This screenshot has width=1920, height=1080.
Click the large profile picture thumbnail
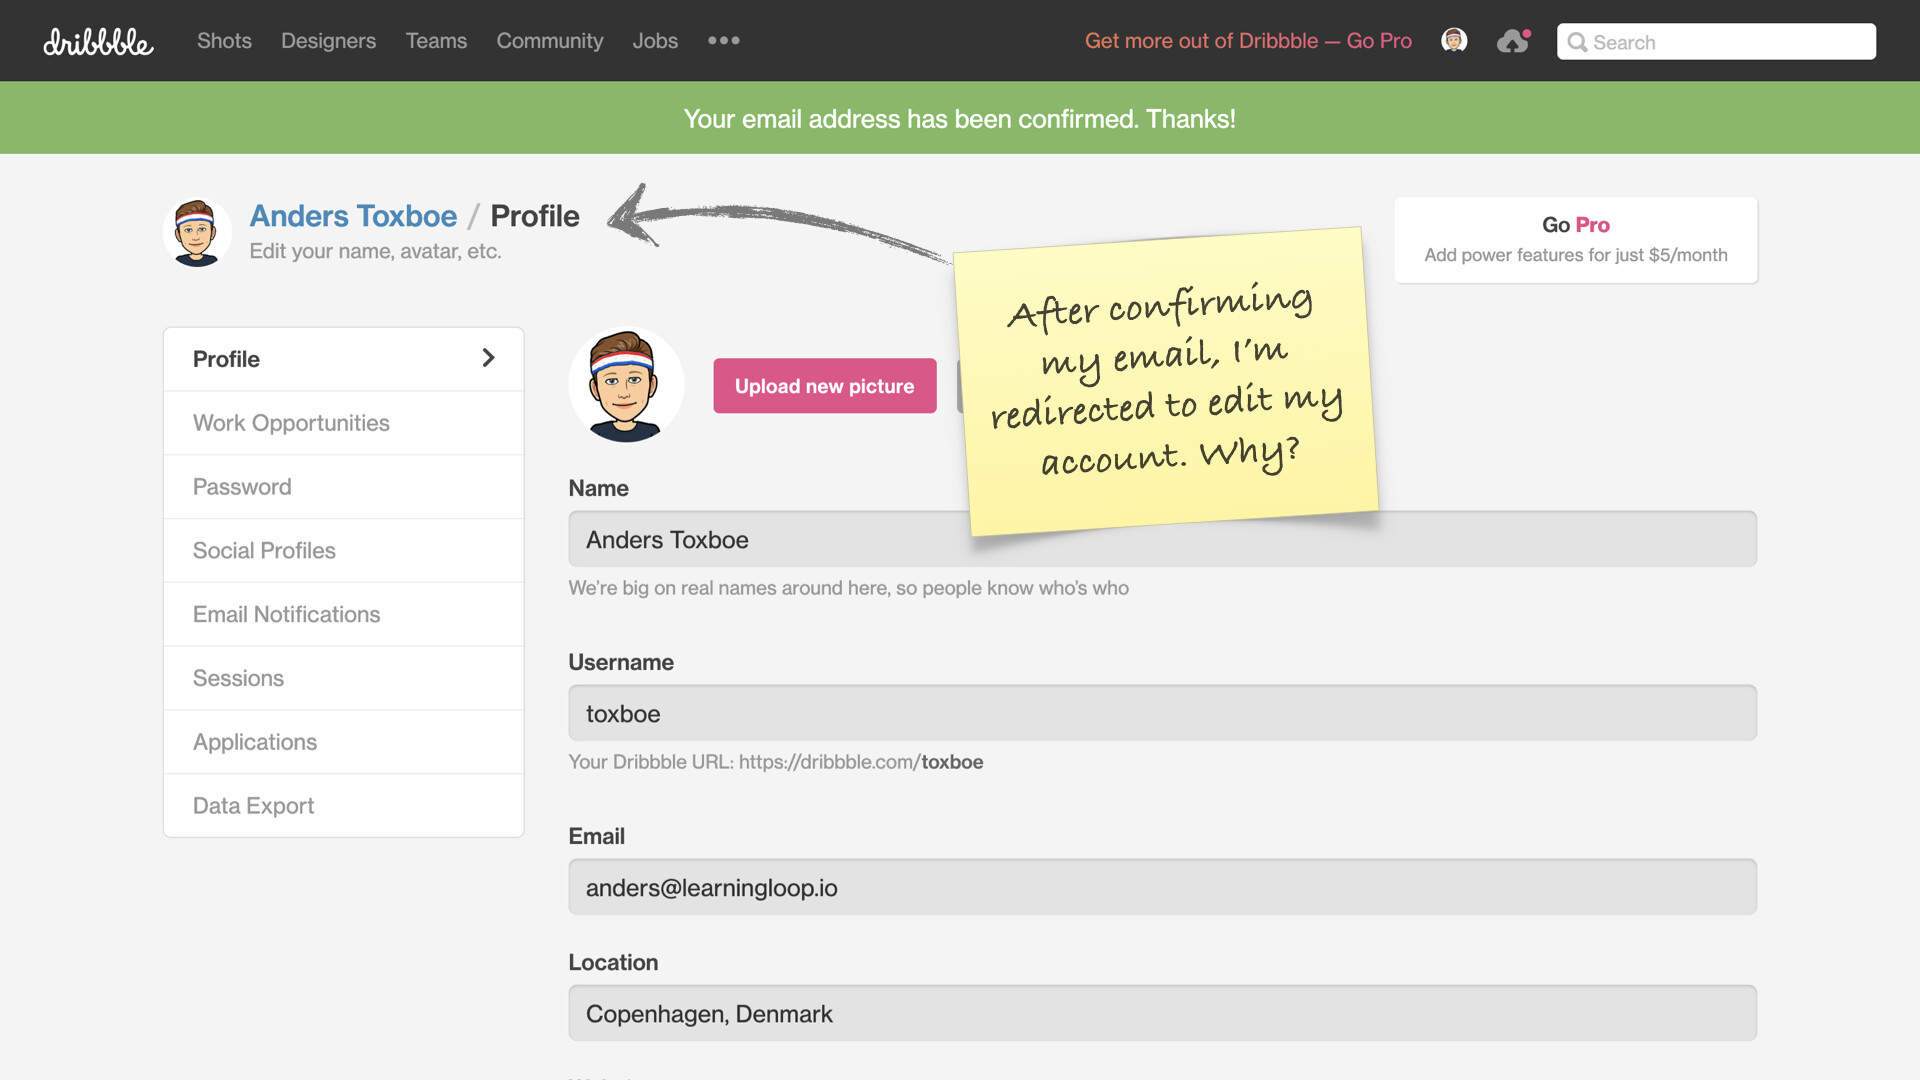point(626,386)
